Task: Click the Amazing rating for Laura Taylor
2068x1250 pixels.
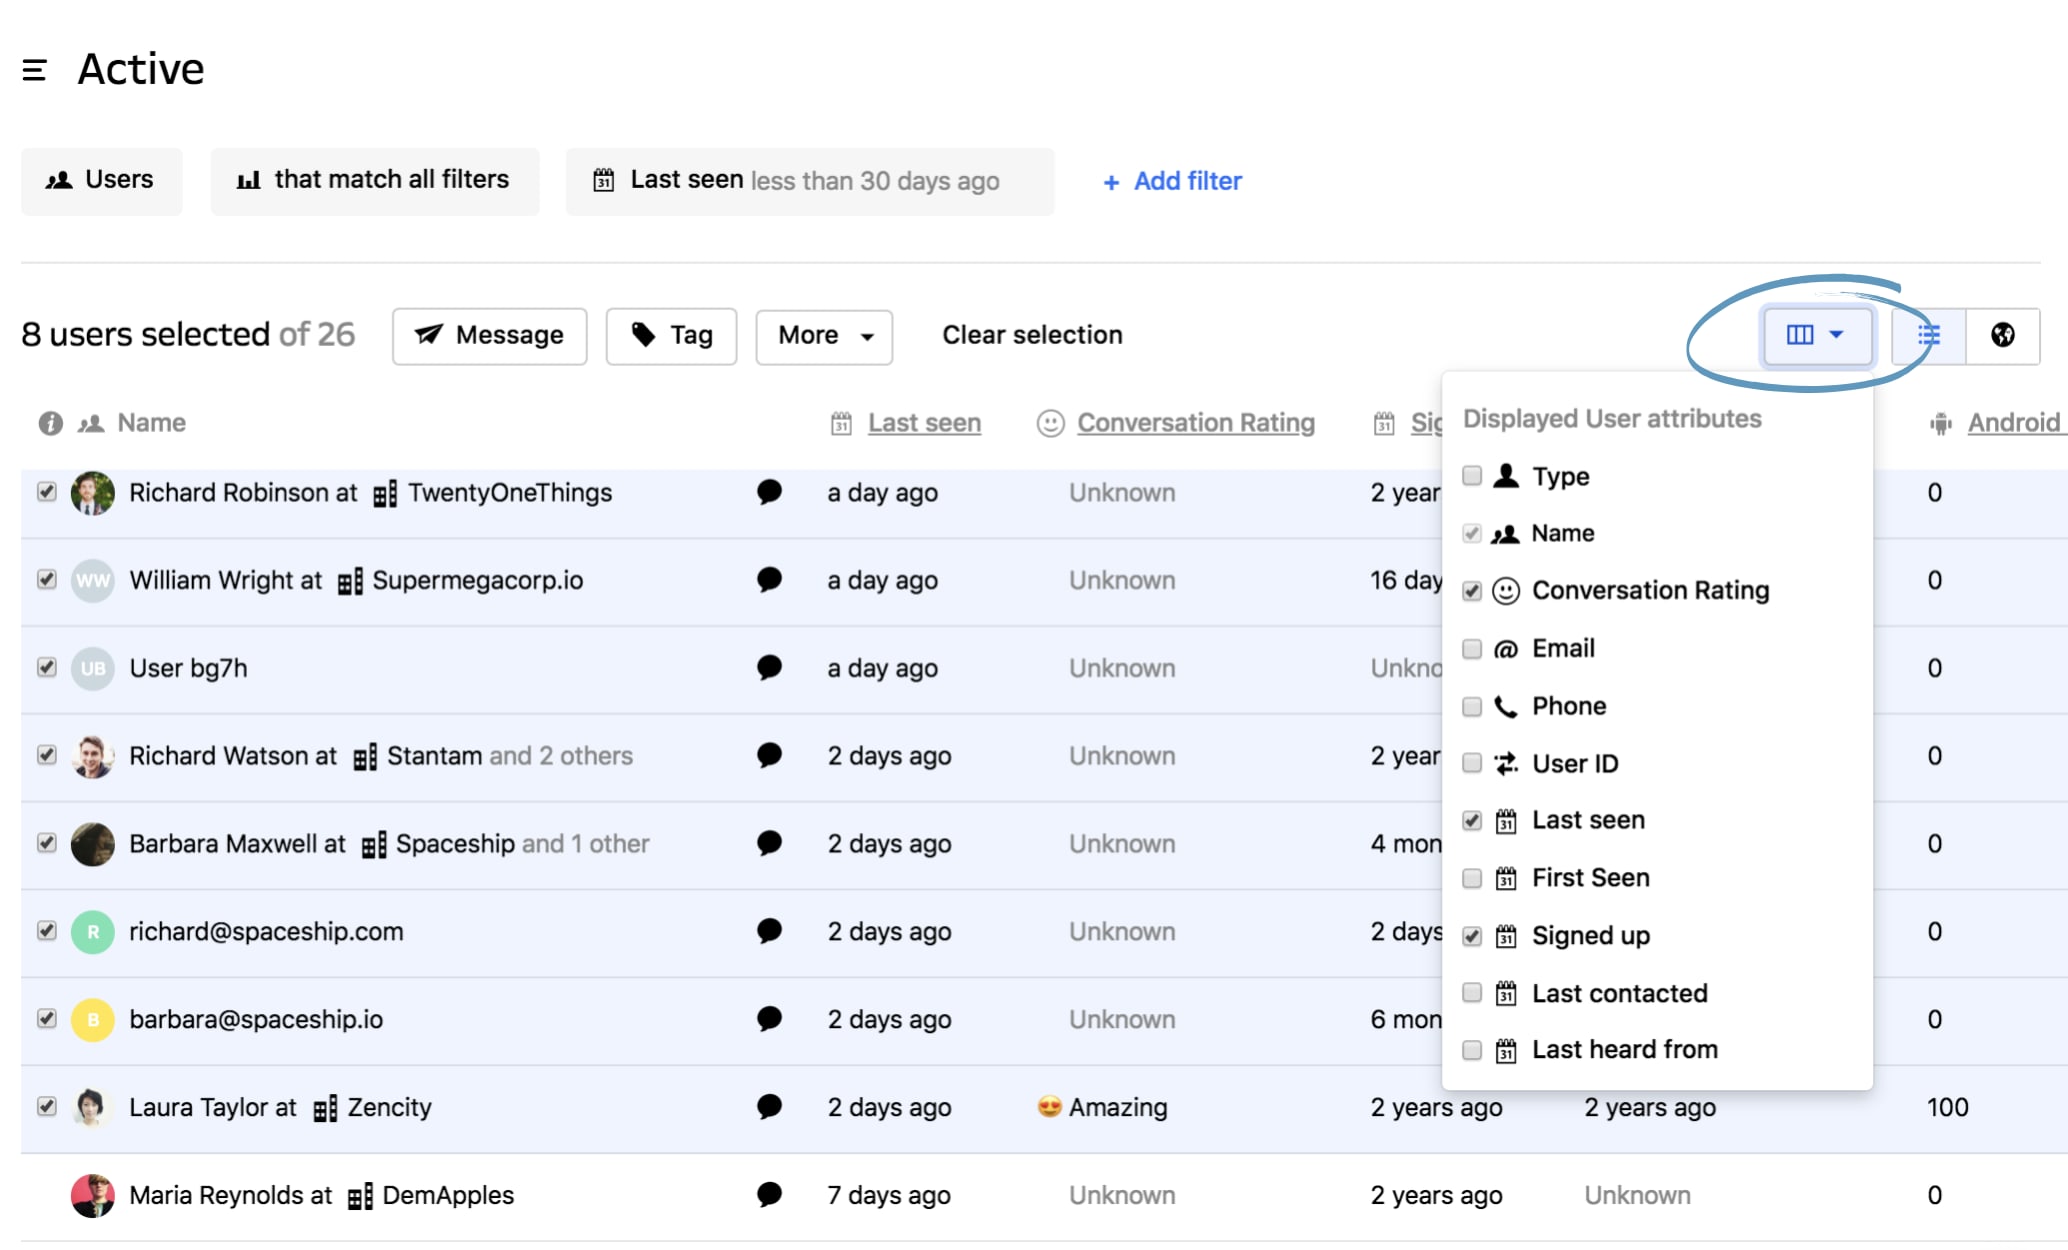Action: (1103, 1107)
